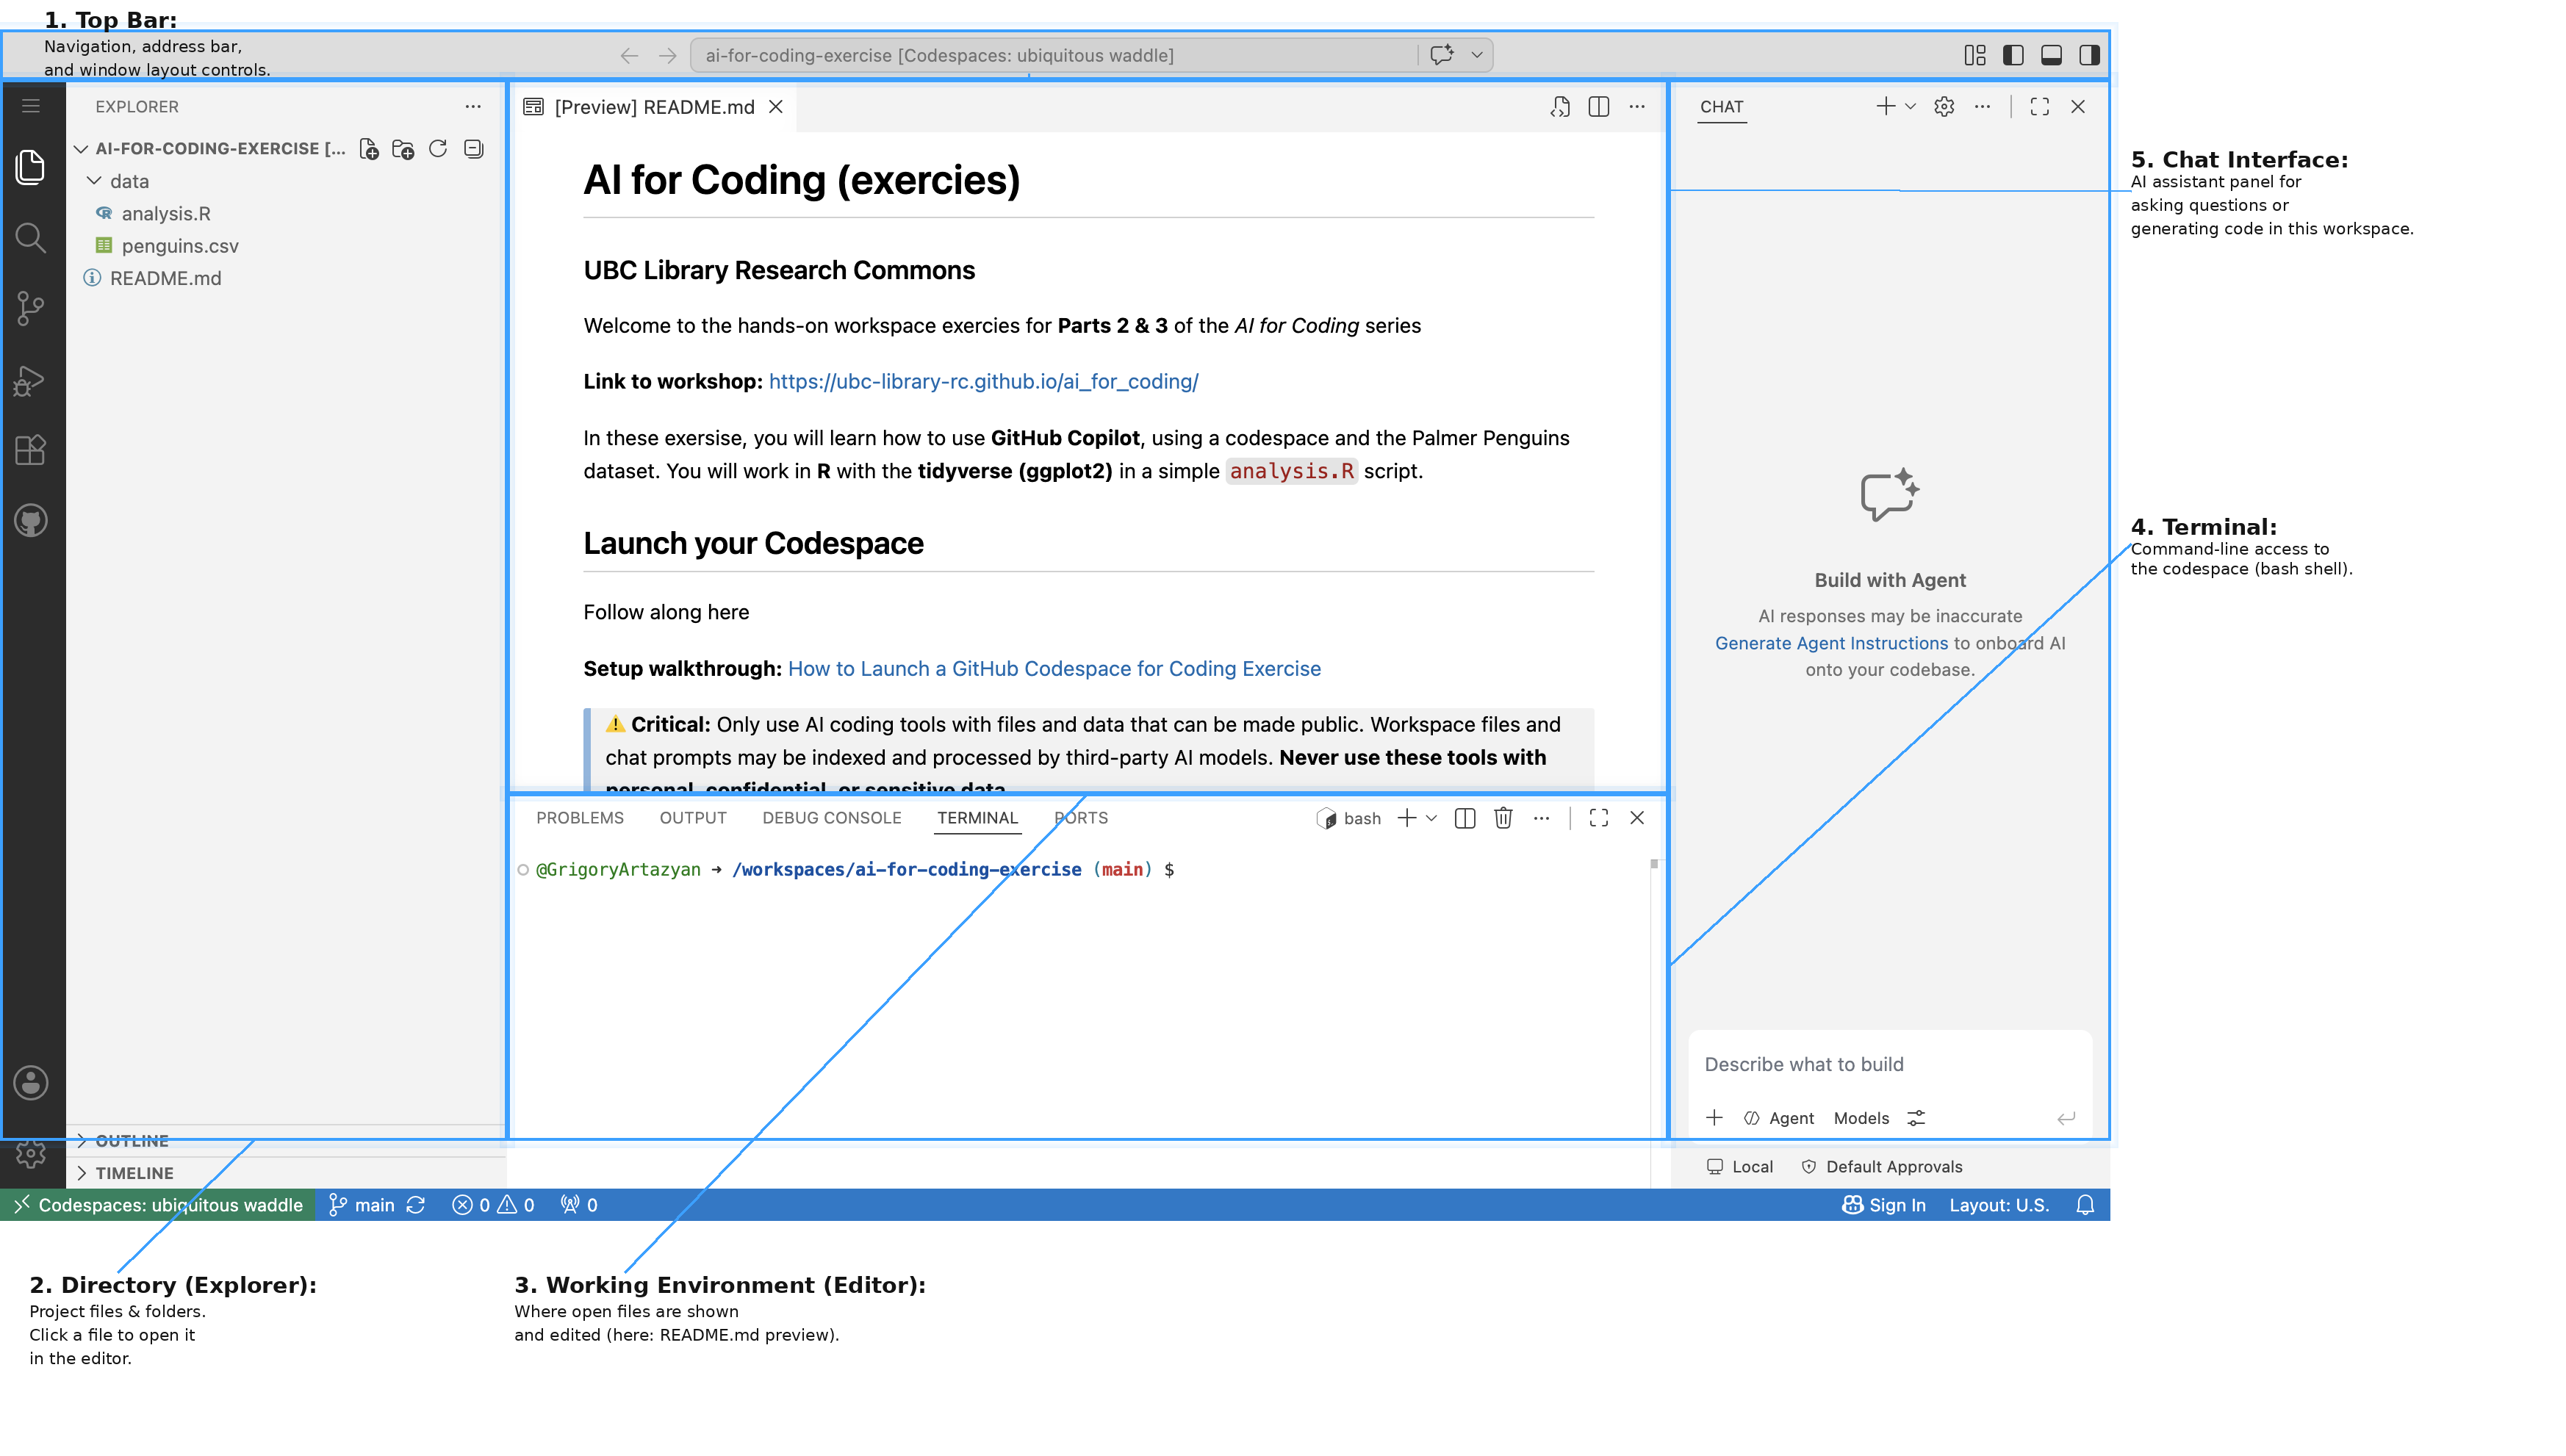The image size is (2566, 1456).
Task: Collapse the AI-FOR-CODING-EXERCISE root folder
Action: tap(81, 149)
